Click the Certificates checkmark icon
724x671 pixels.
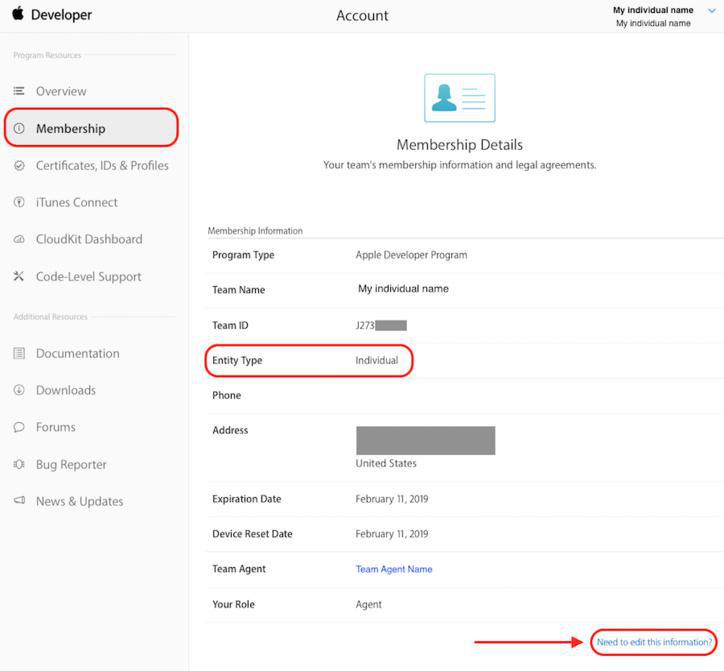(19, 166)
